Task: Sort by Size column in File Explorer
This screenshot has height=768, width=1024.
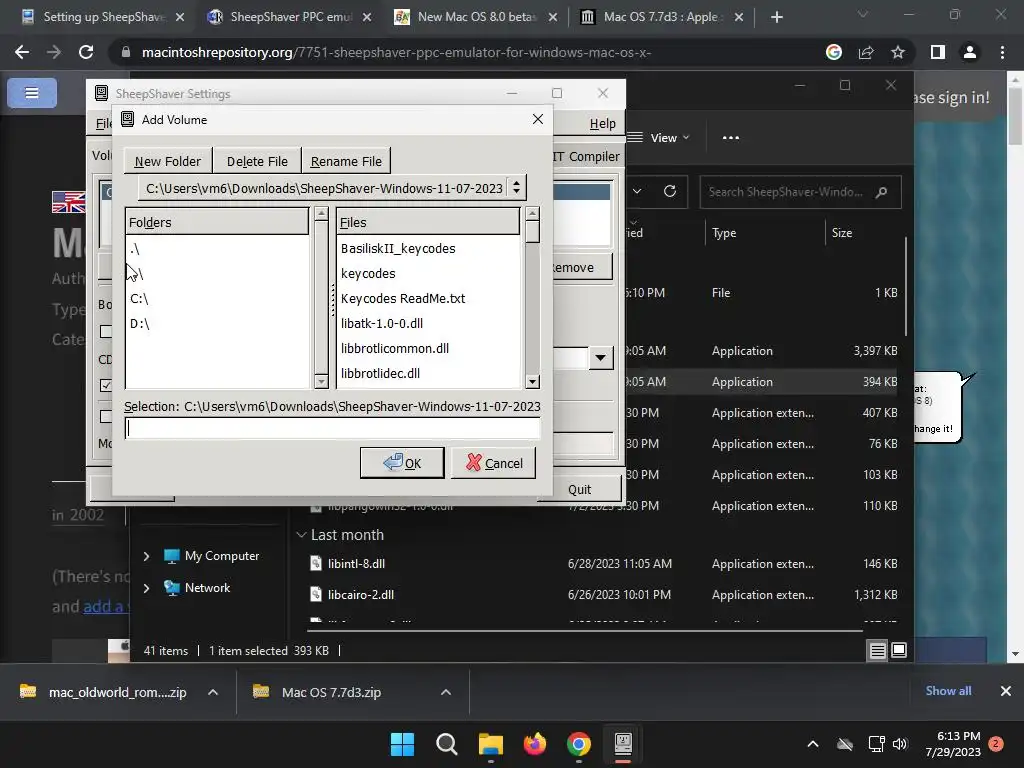Action: click(842, 232)
